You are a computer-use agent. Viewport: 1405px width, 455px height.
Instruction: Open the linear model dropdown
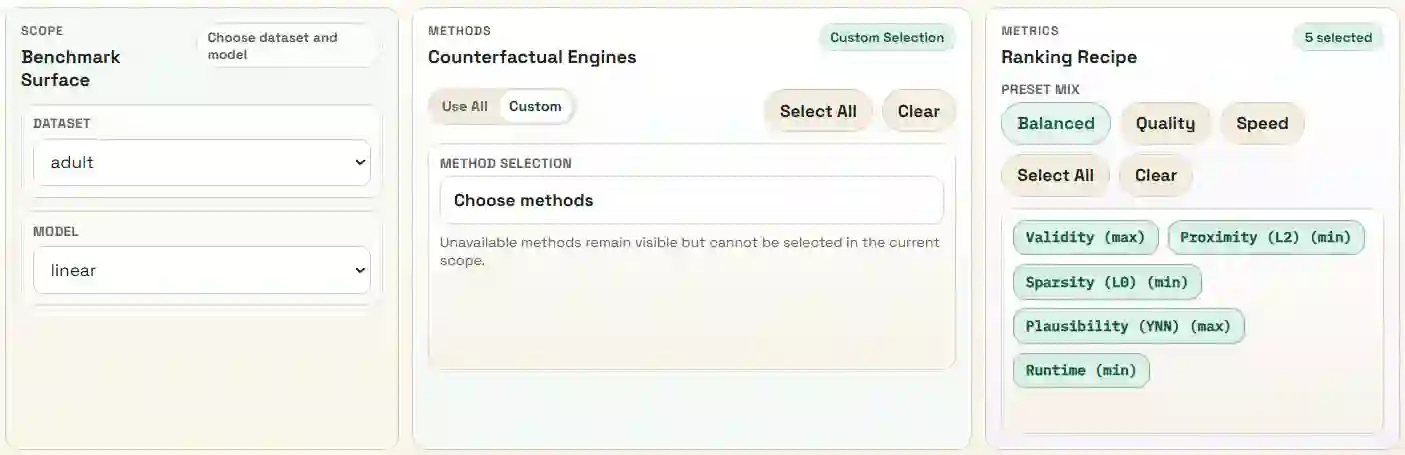coord(202,270)
